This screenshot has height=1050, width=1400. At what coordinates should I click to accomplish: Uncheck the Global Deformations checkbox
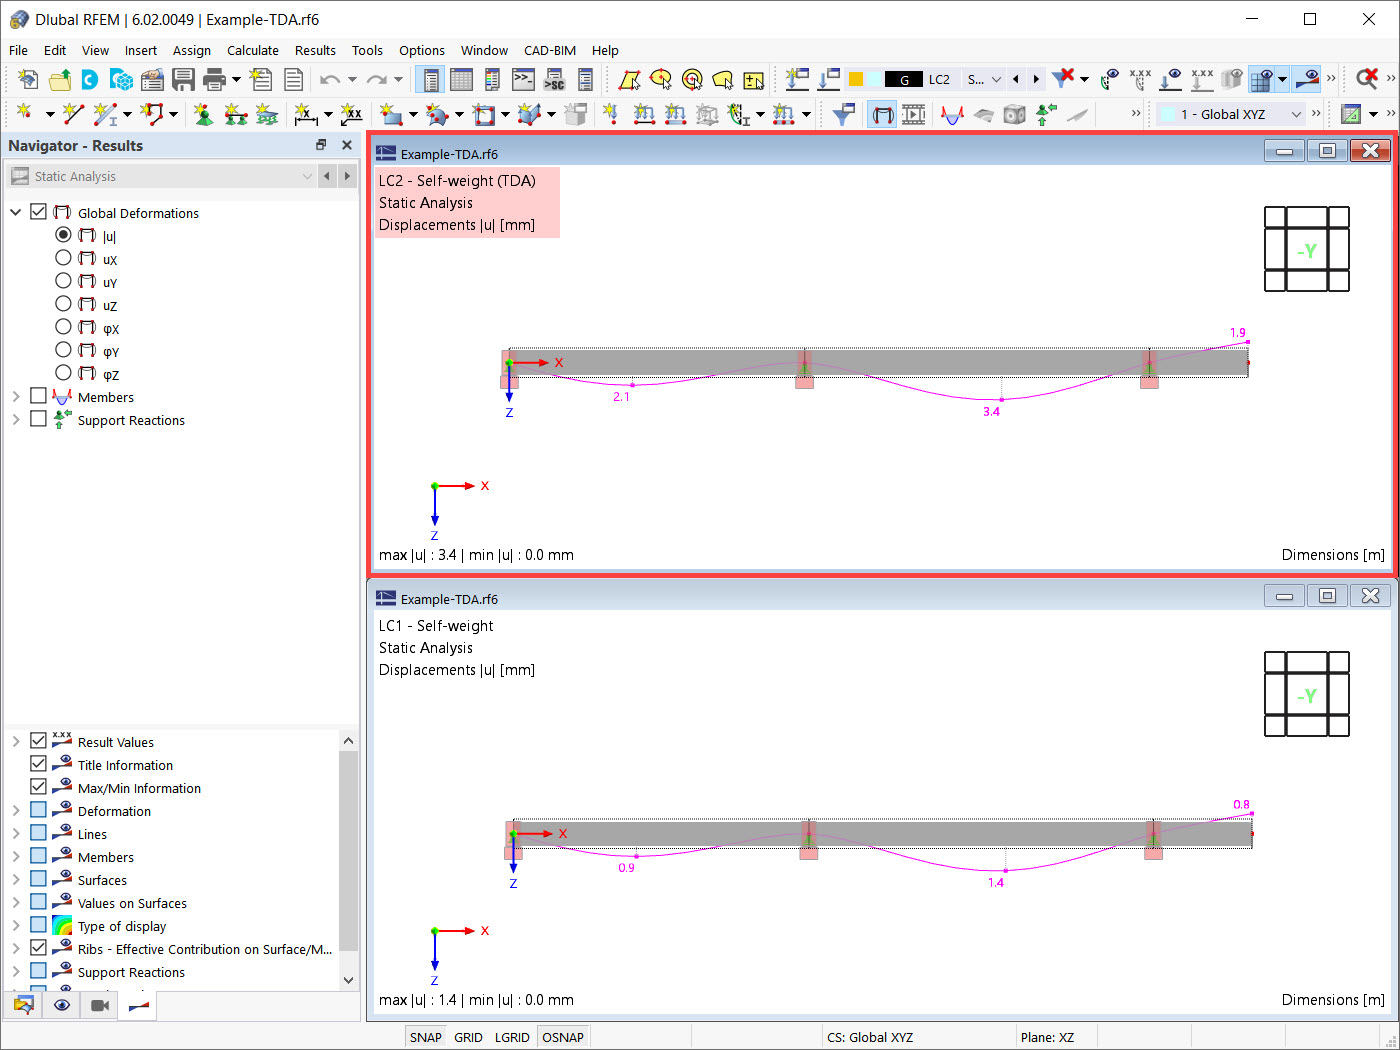(x=38, y=212)
